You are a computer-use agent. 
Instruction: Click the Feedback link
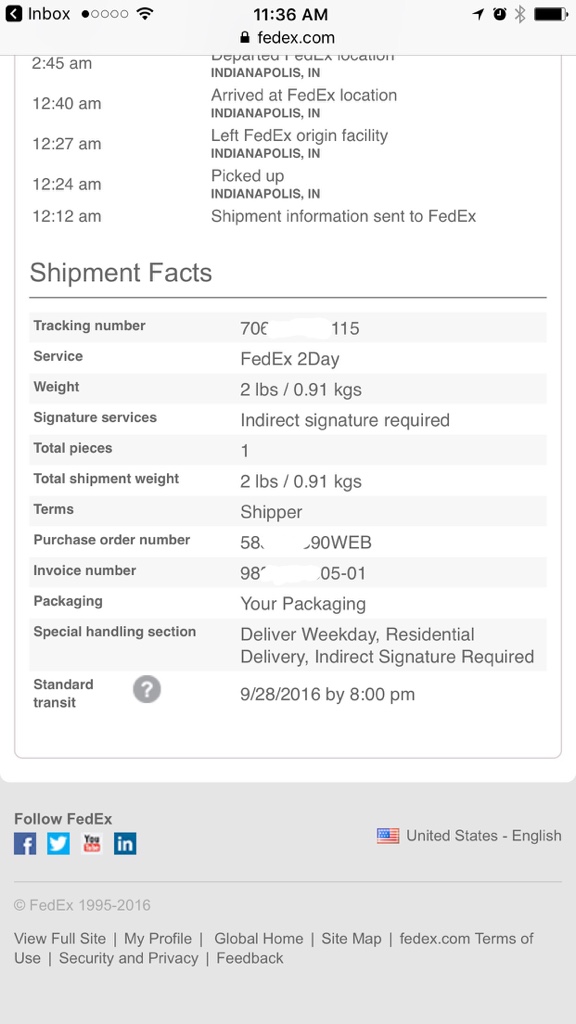click(x=250, y=958)
